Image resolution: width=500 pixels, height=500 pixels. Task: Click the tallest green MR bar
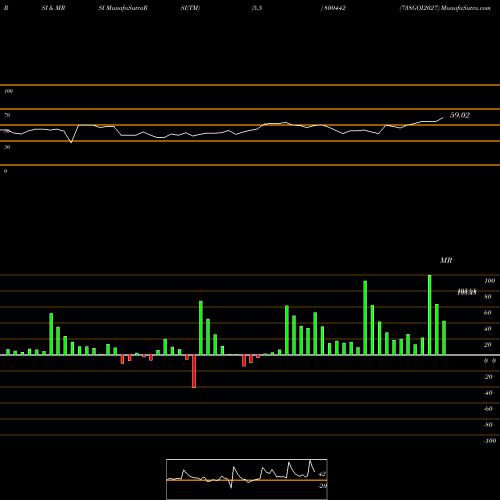[429, 315]
